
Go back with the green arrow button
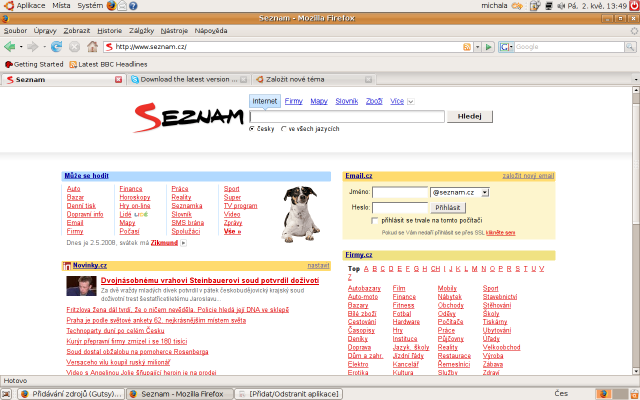pyautogui.click(x=9, y=47)
